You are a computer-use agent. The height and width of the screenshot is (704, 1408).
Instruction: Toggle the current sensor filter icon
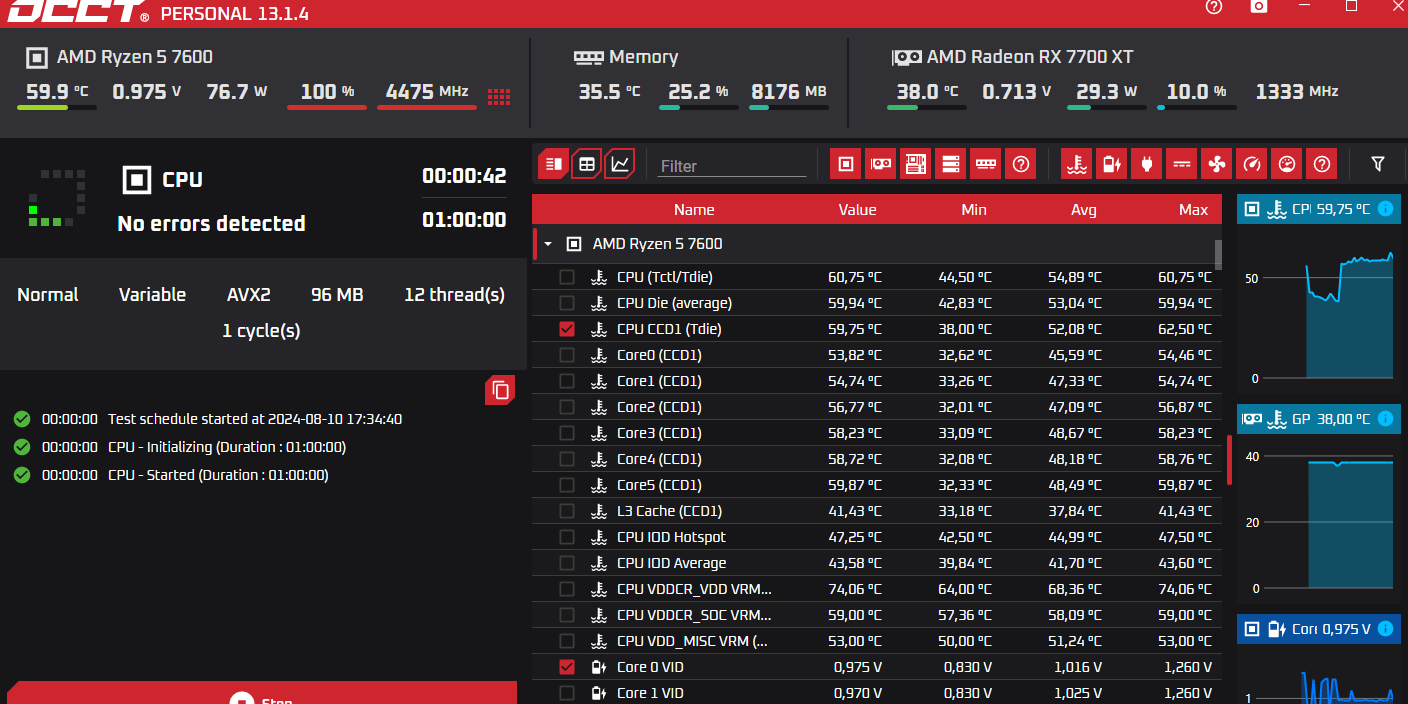(1182, 164)
